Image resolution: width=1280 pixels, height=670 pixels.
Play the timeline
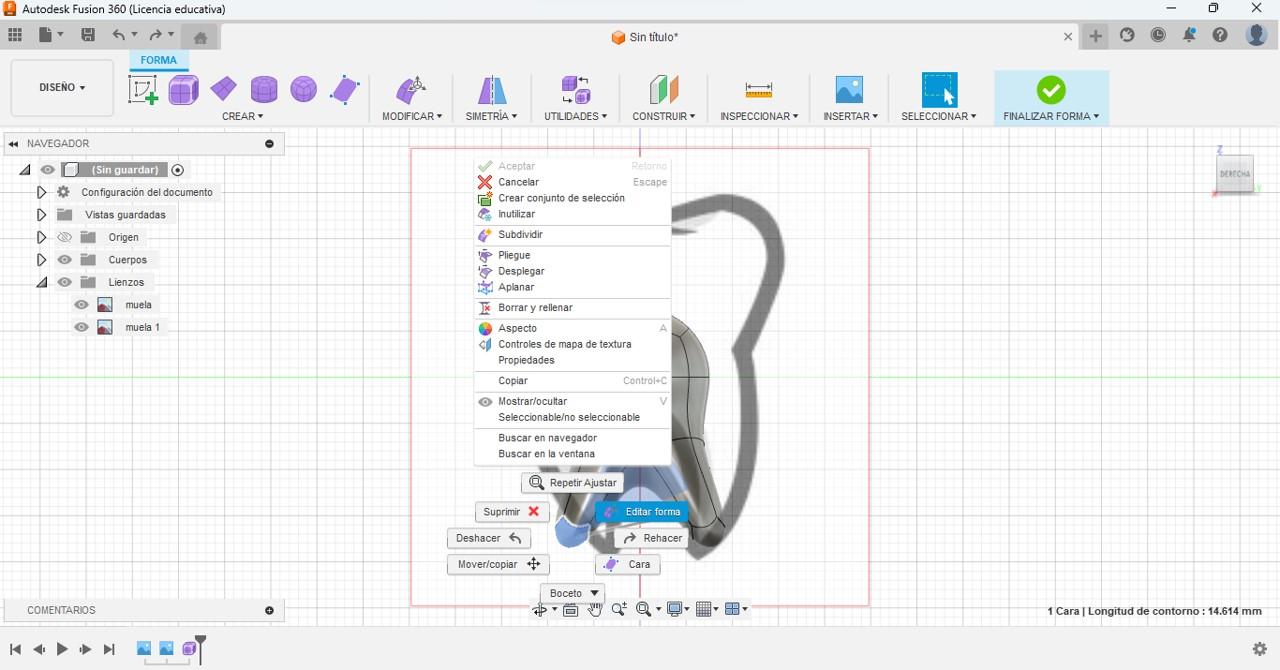pos(62,649)
